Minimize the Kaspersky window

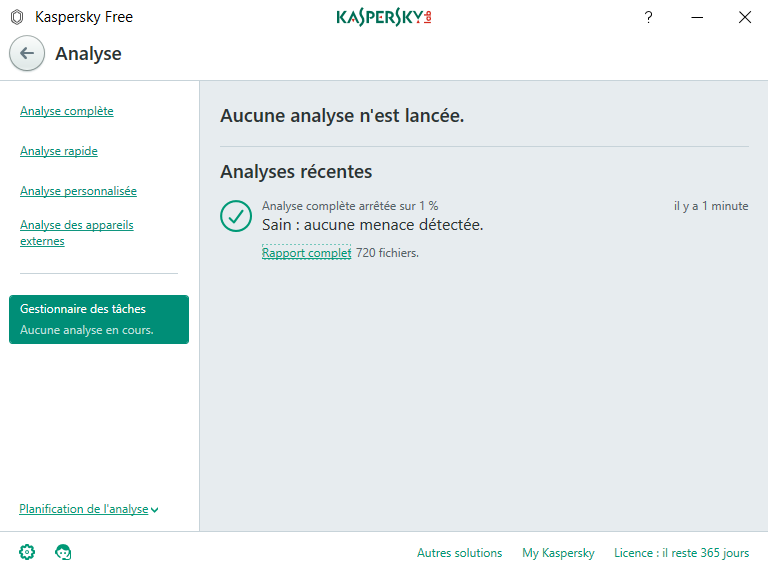coord(697,17)
